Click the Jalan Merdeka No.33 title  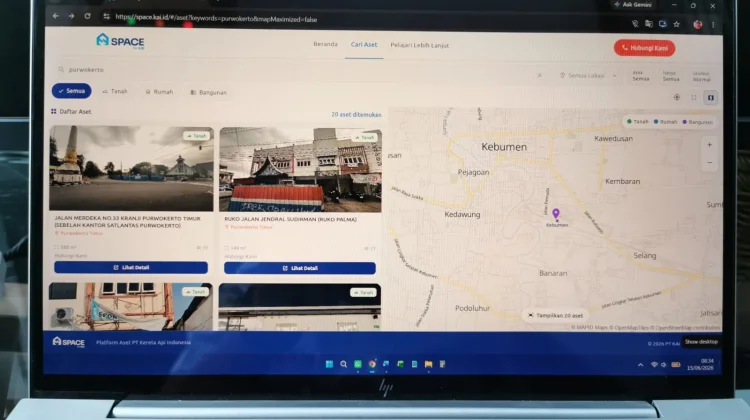click(127, 221)
